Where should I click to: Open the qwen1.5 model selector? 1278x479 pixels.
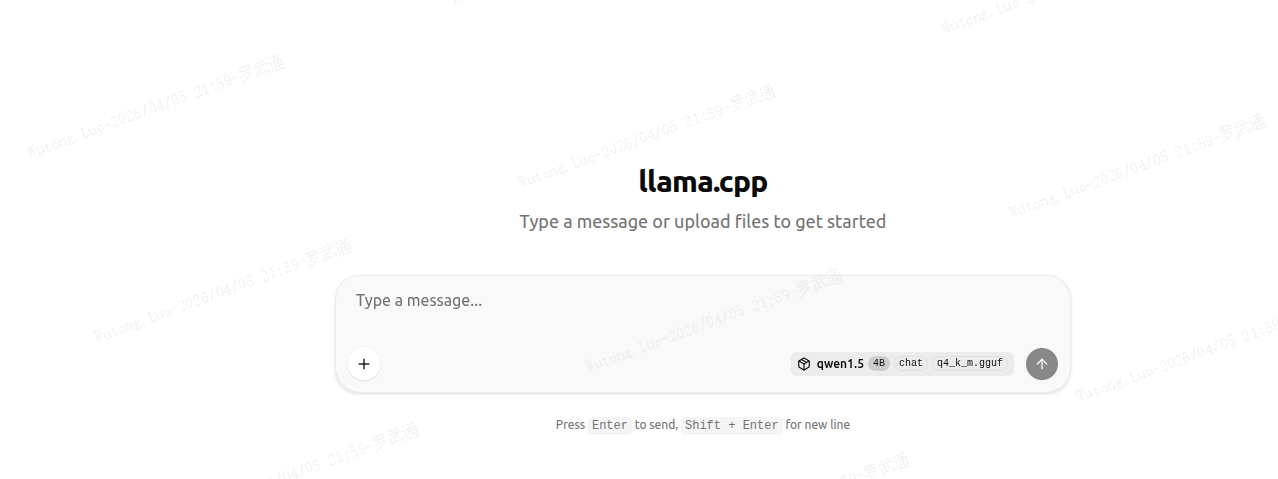click(902, 364)
